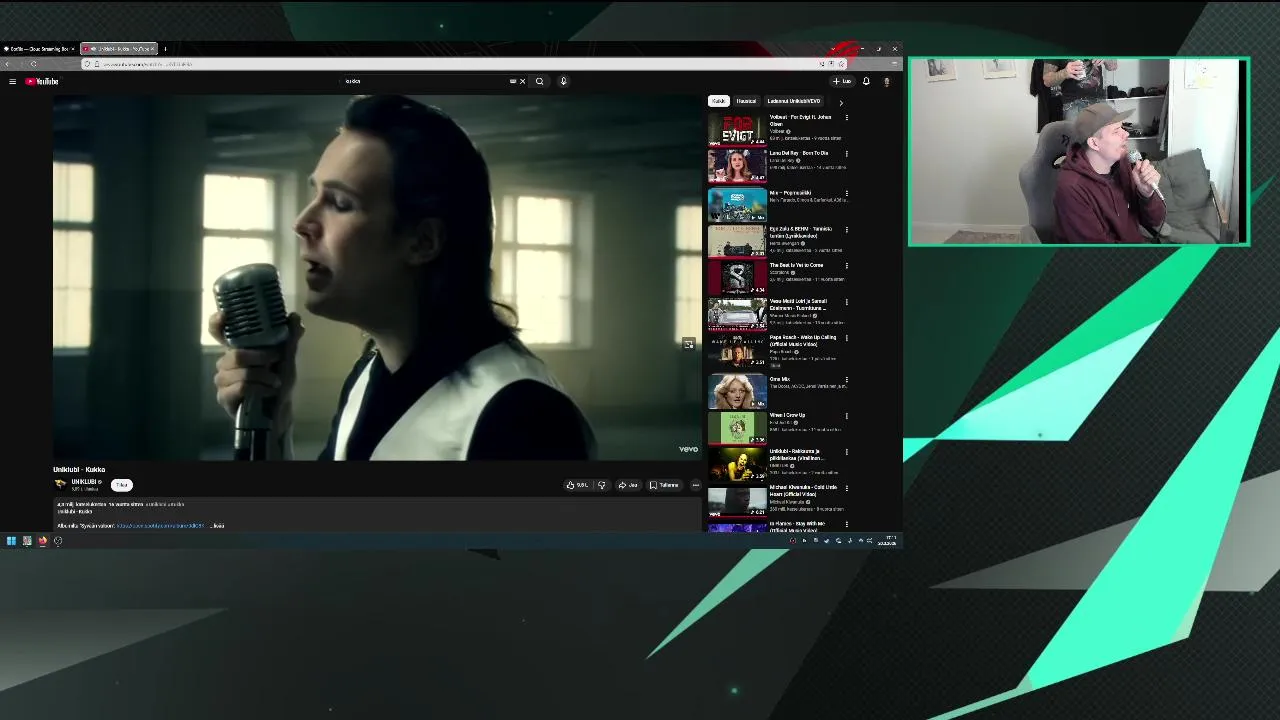Select the middle filter chip beside Kaikki
1280x720 pixels.
click(746, 101)
